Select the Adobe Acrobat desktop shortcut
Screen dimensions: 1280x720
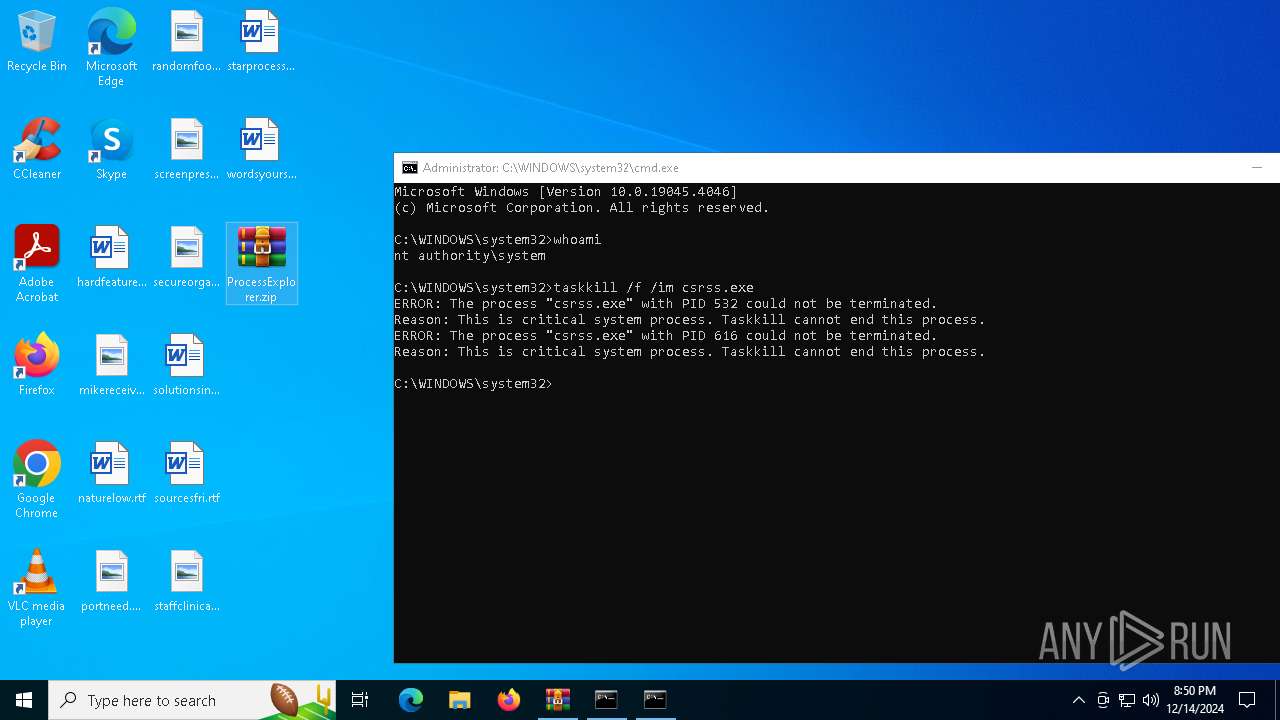coord(37,264)
